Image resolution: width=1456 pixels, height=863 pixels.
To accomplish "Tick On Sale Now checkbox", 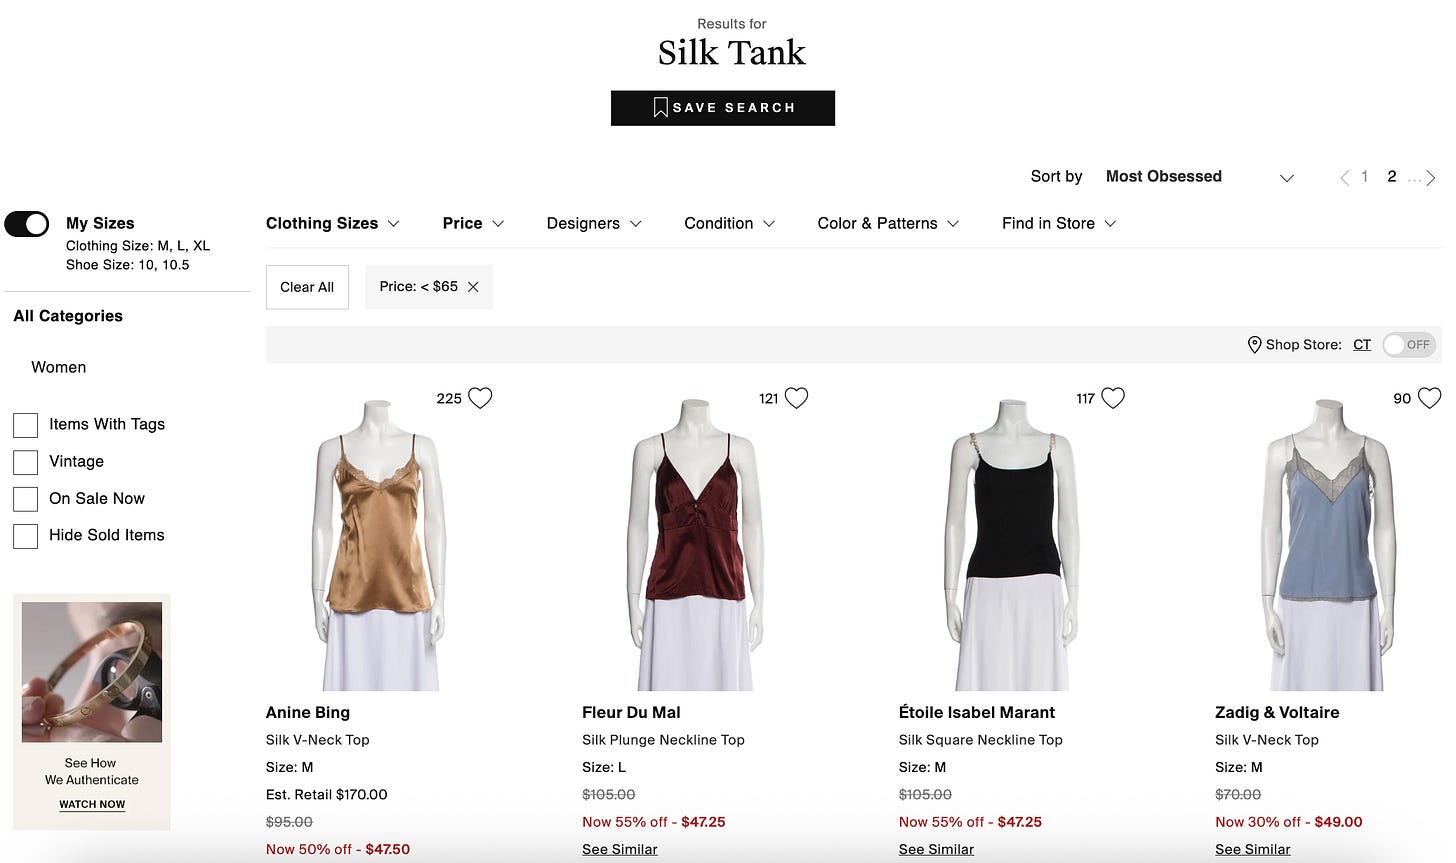I will pos(25,499).
